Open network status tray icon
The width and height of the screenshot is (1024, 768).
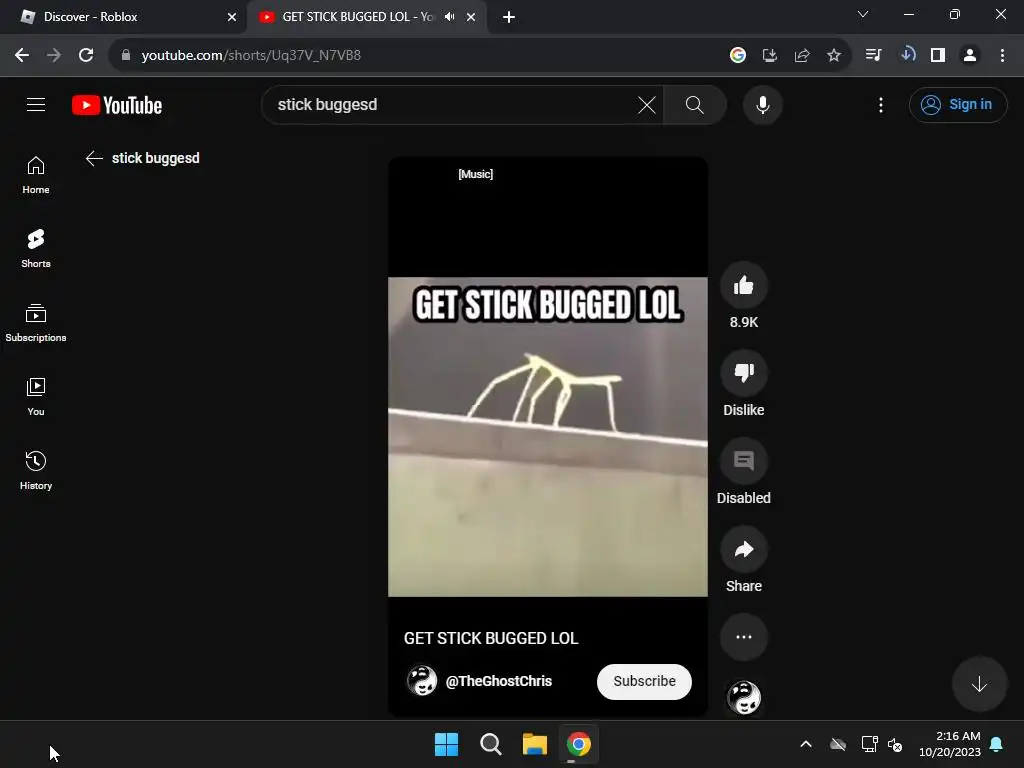coord(869,744)
